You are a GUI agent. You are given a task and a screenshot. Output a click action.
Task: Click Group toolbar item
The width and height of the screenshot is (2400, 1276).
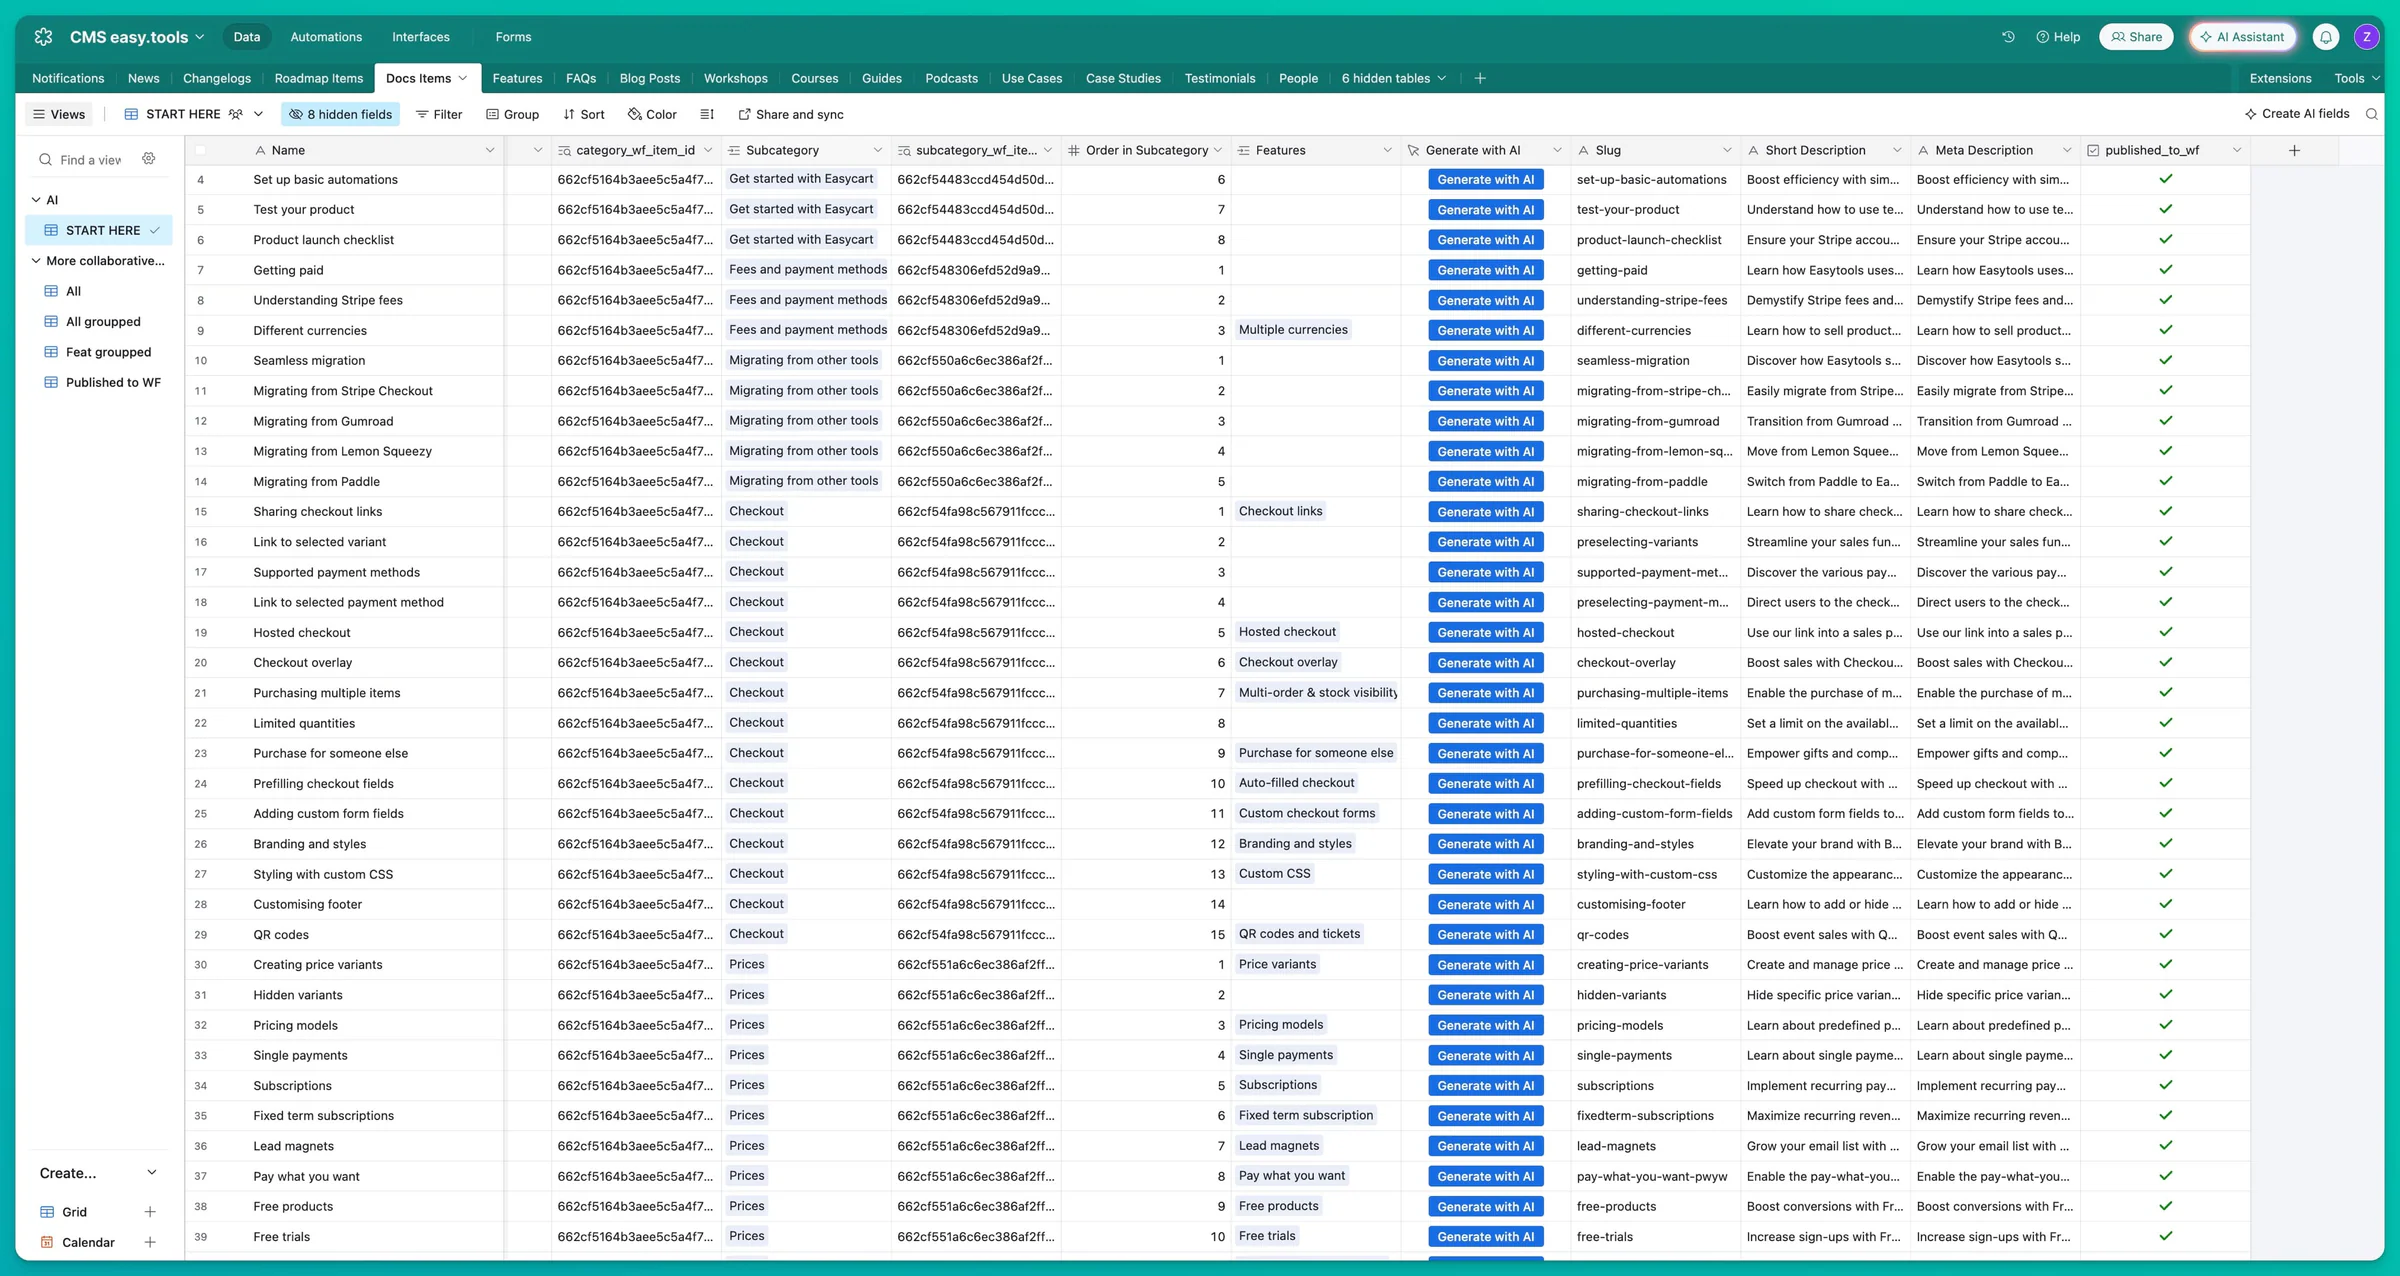(512, 114)
